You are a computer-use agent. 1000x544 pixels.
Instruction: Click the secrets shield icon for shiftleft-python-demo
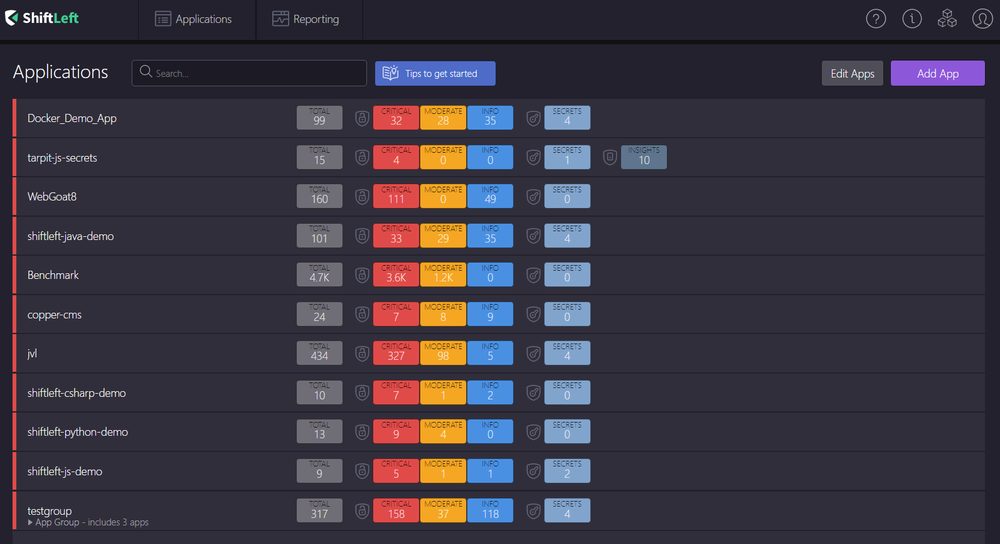533,432
